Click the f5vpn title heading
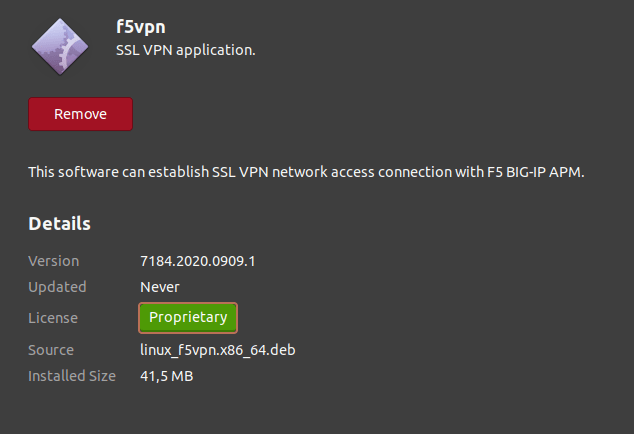Viewport: 634px width, 434px height. tap(140, 26)
